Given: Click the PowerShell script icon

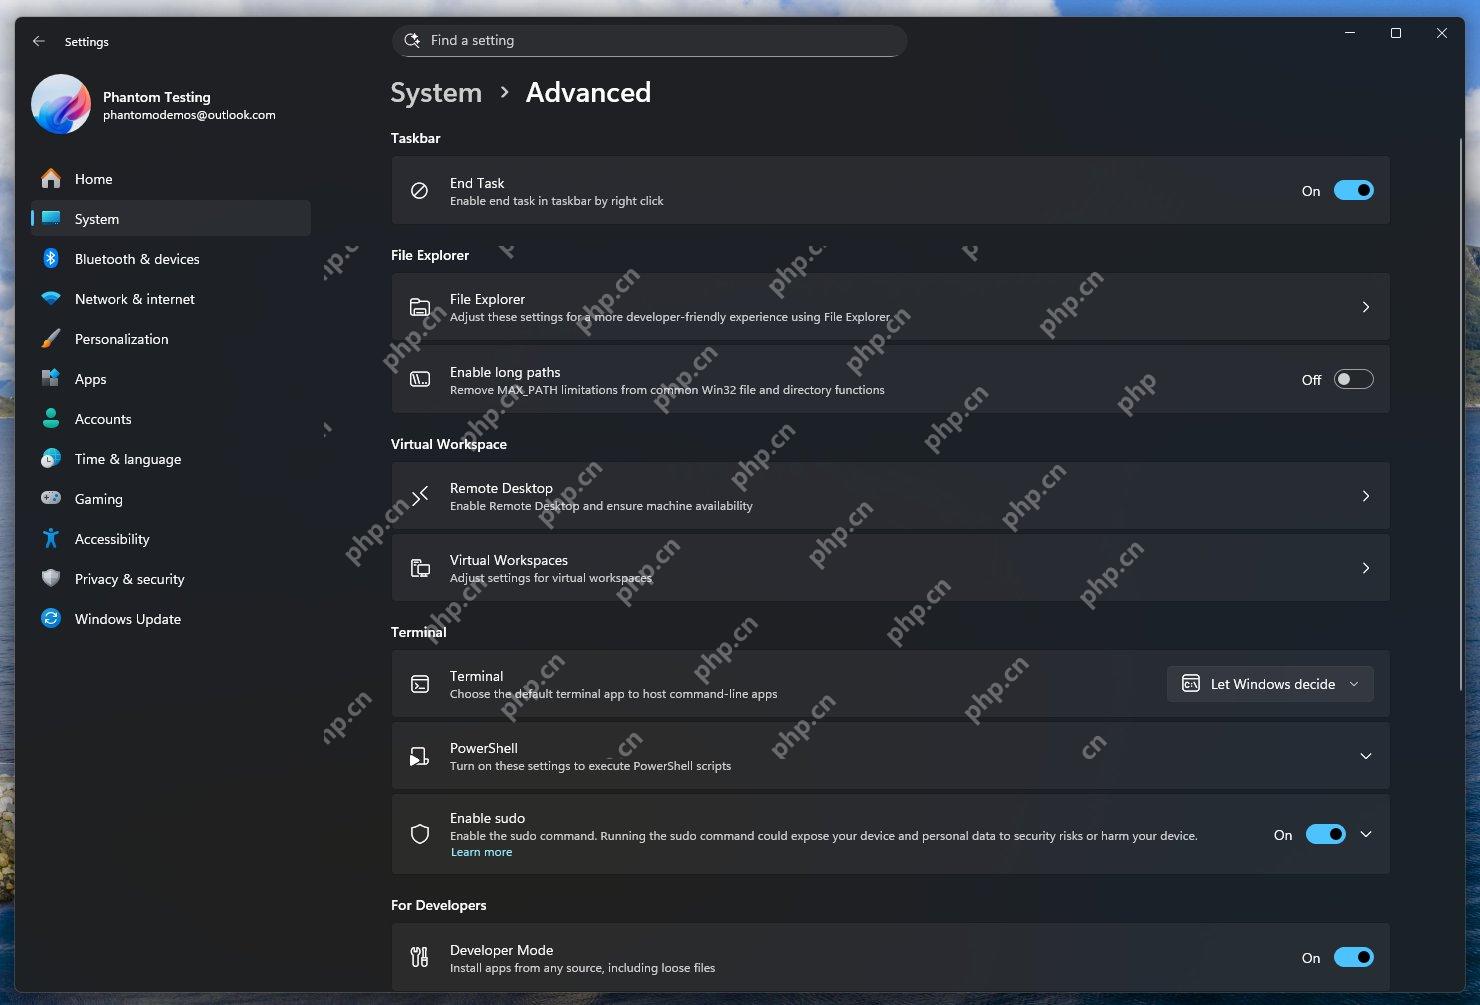Looking at the screenshot, I should point(420,756).
